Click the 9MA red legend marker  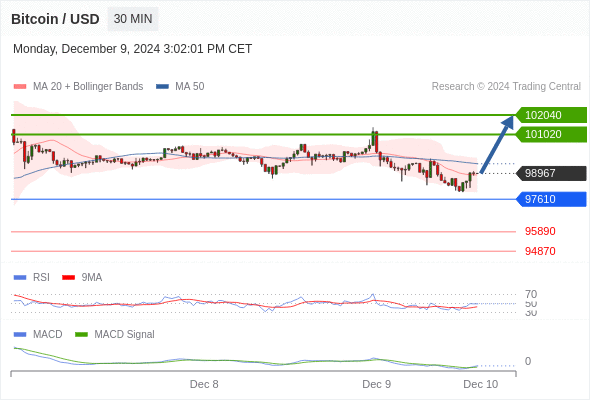click(x=68, y=278)
